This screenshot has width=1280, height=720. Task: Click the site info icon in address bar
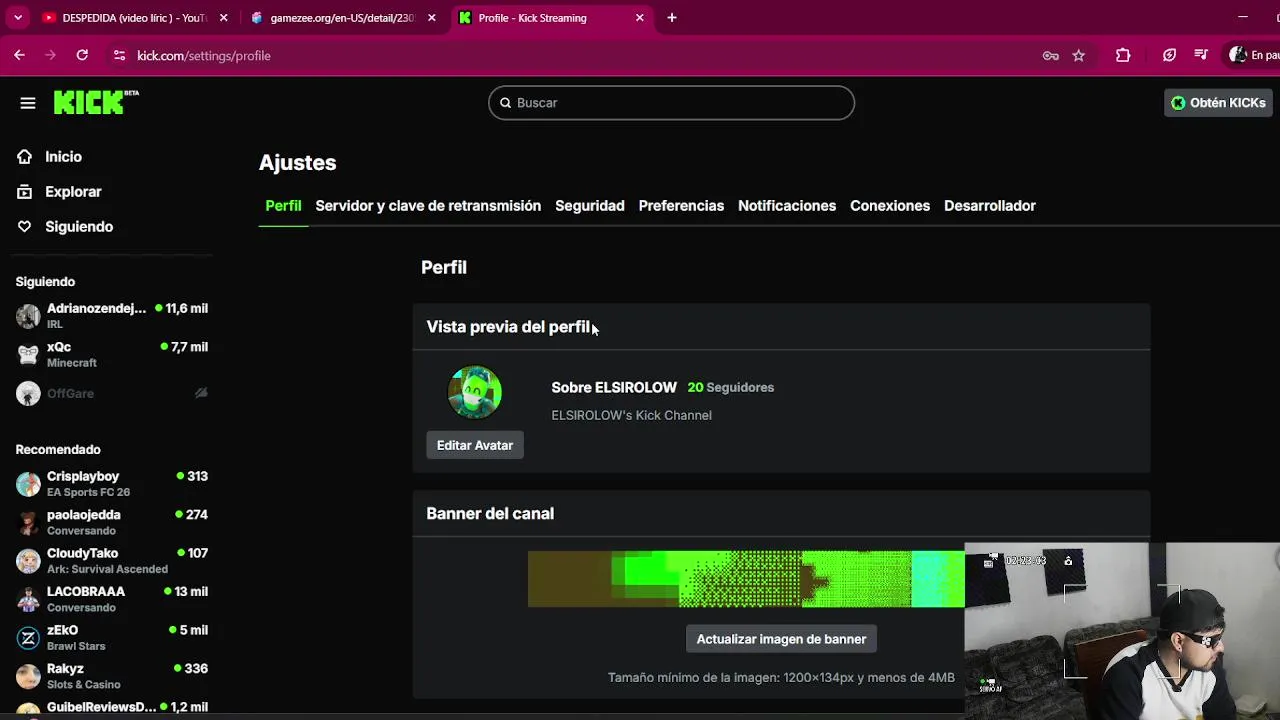pos(119,56)
